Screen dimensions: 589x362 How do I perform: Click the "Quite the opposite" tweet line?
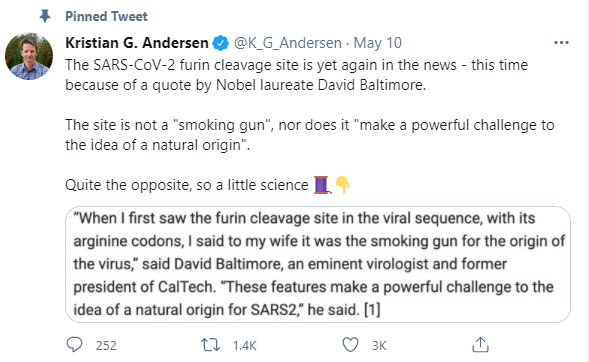tap(187, 185)
